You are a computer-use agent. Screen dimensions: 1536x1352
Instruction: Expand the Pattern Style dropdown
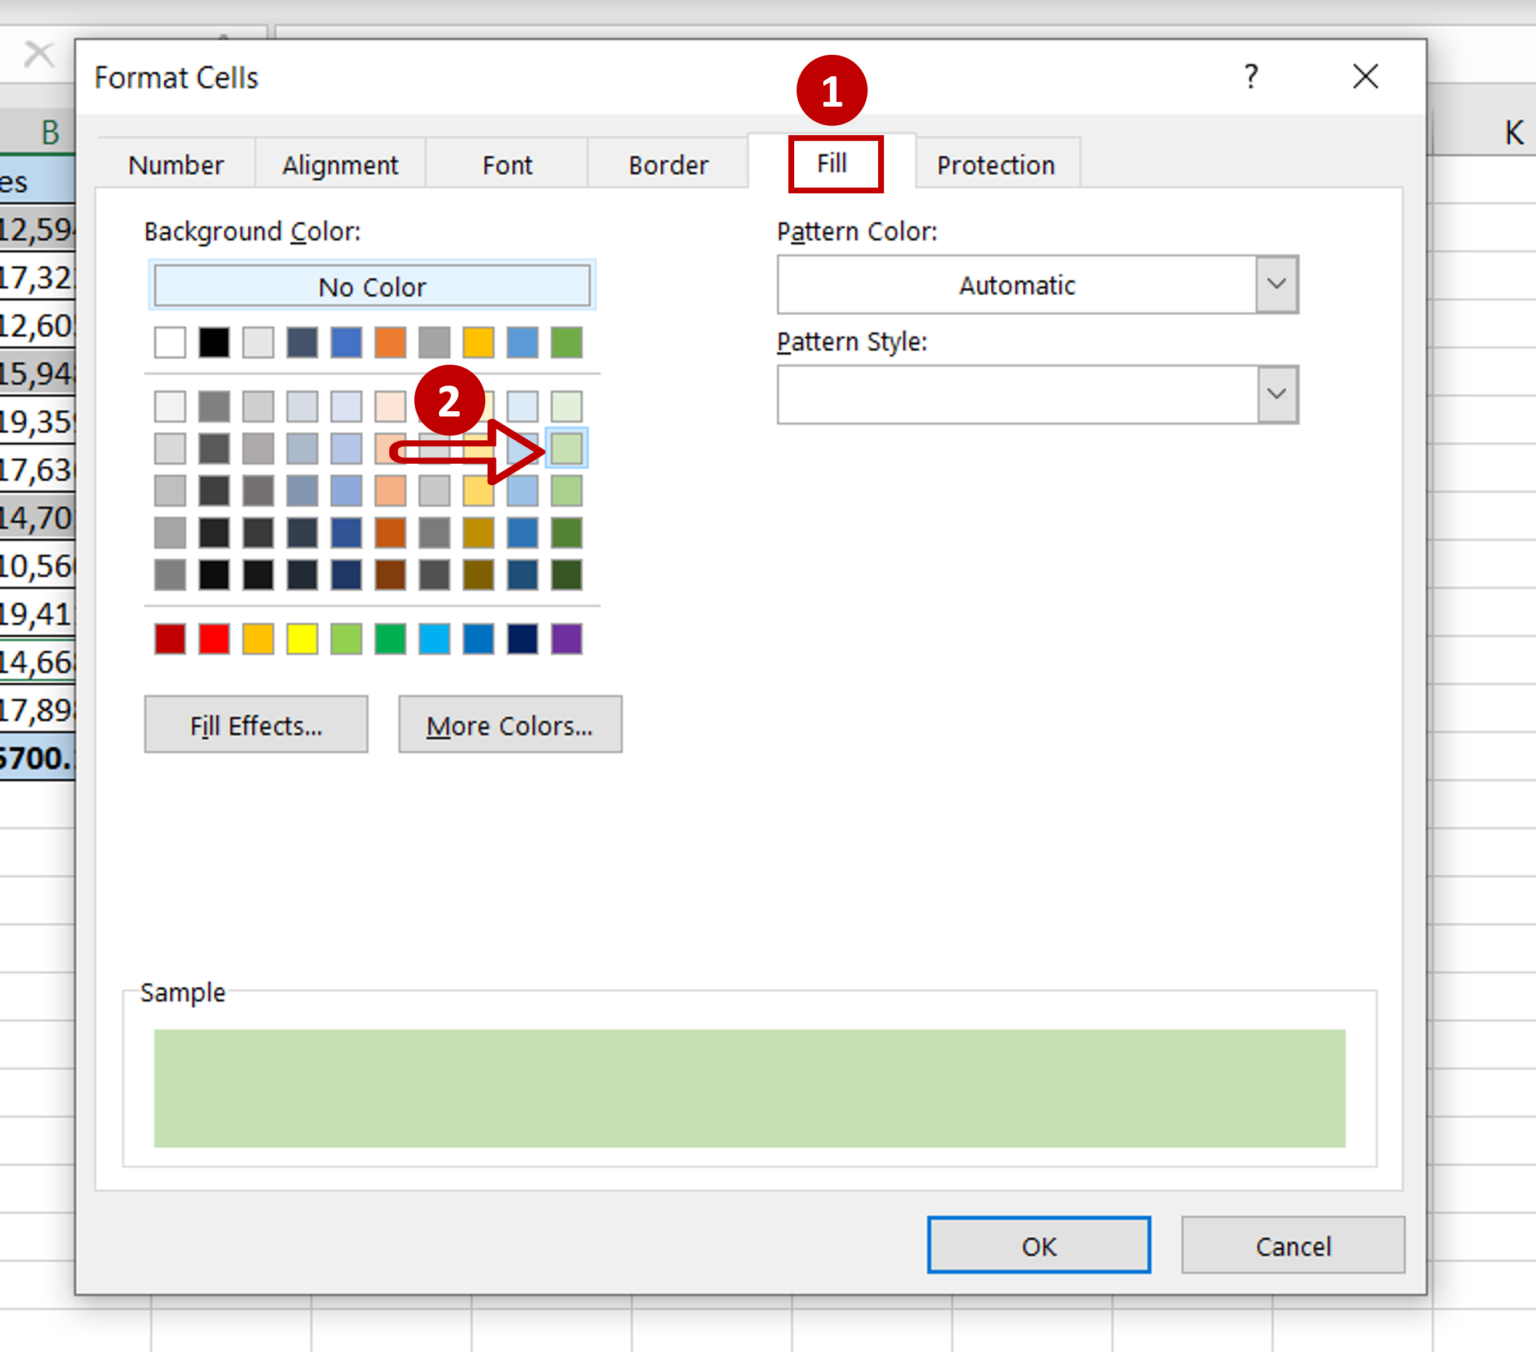1276,395
